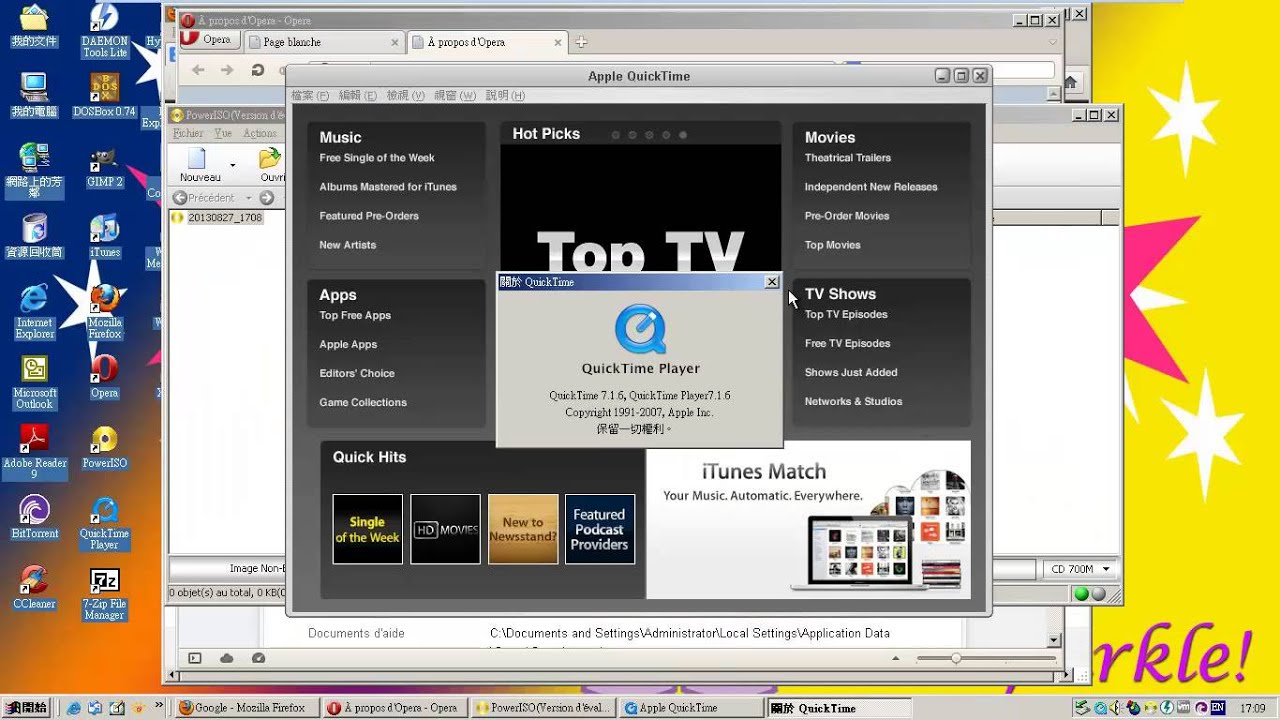The height and width of the screenshot is (720, 1280).
Task: Open the DOSBox 0.74 desktop icon
Action: (104, 95)
